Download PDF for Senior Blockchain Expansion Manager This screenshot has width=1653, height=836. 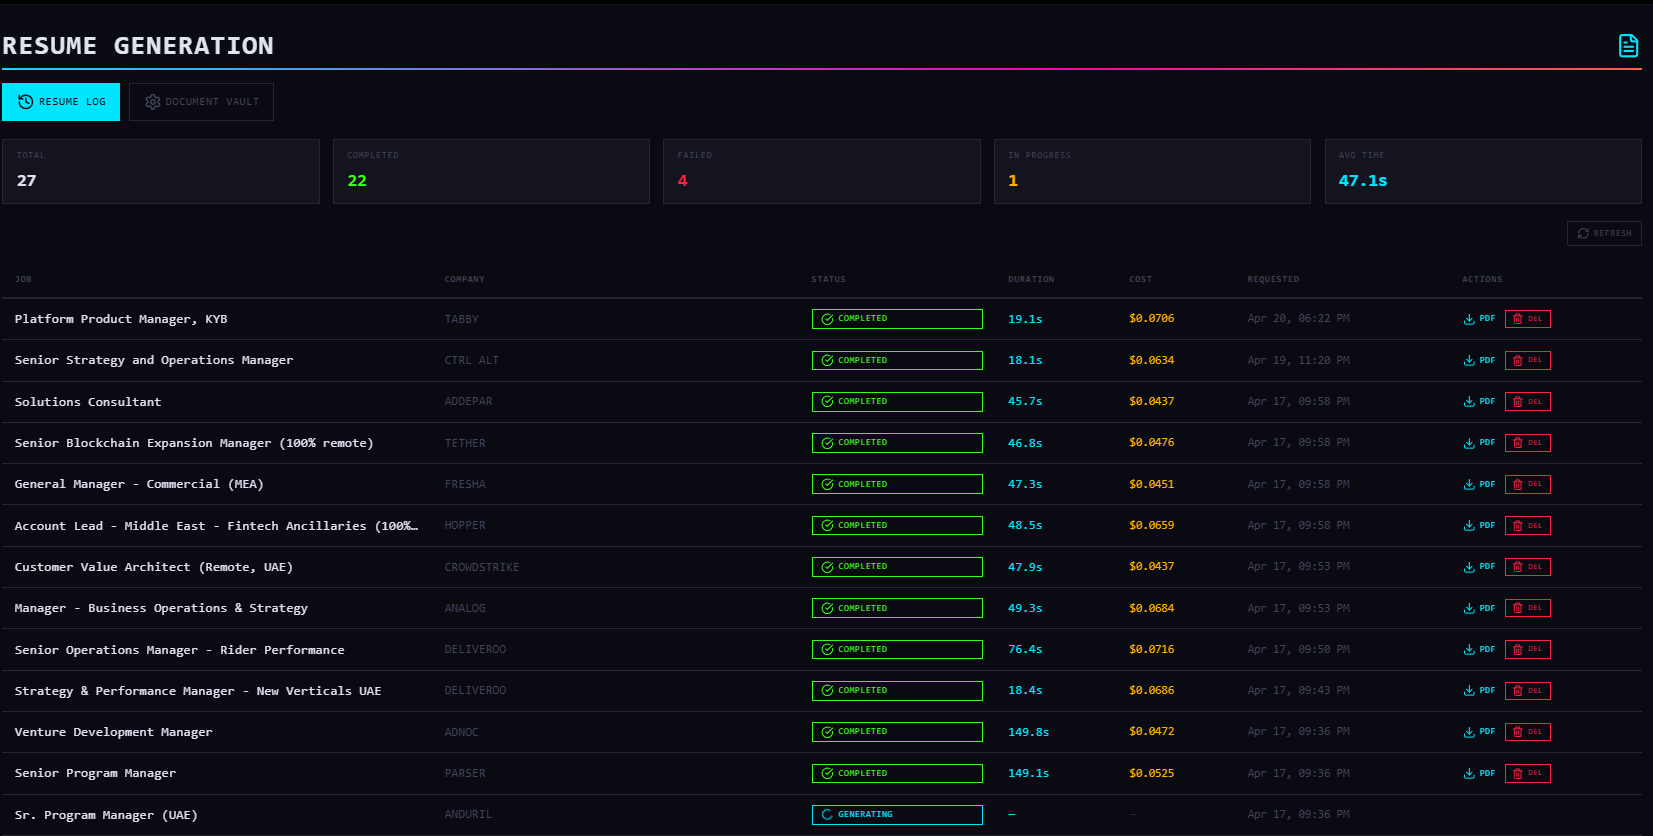[x=1479, y=443]
